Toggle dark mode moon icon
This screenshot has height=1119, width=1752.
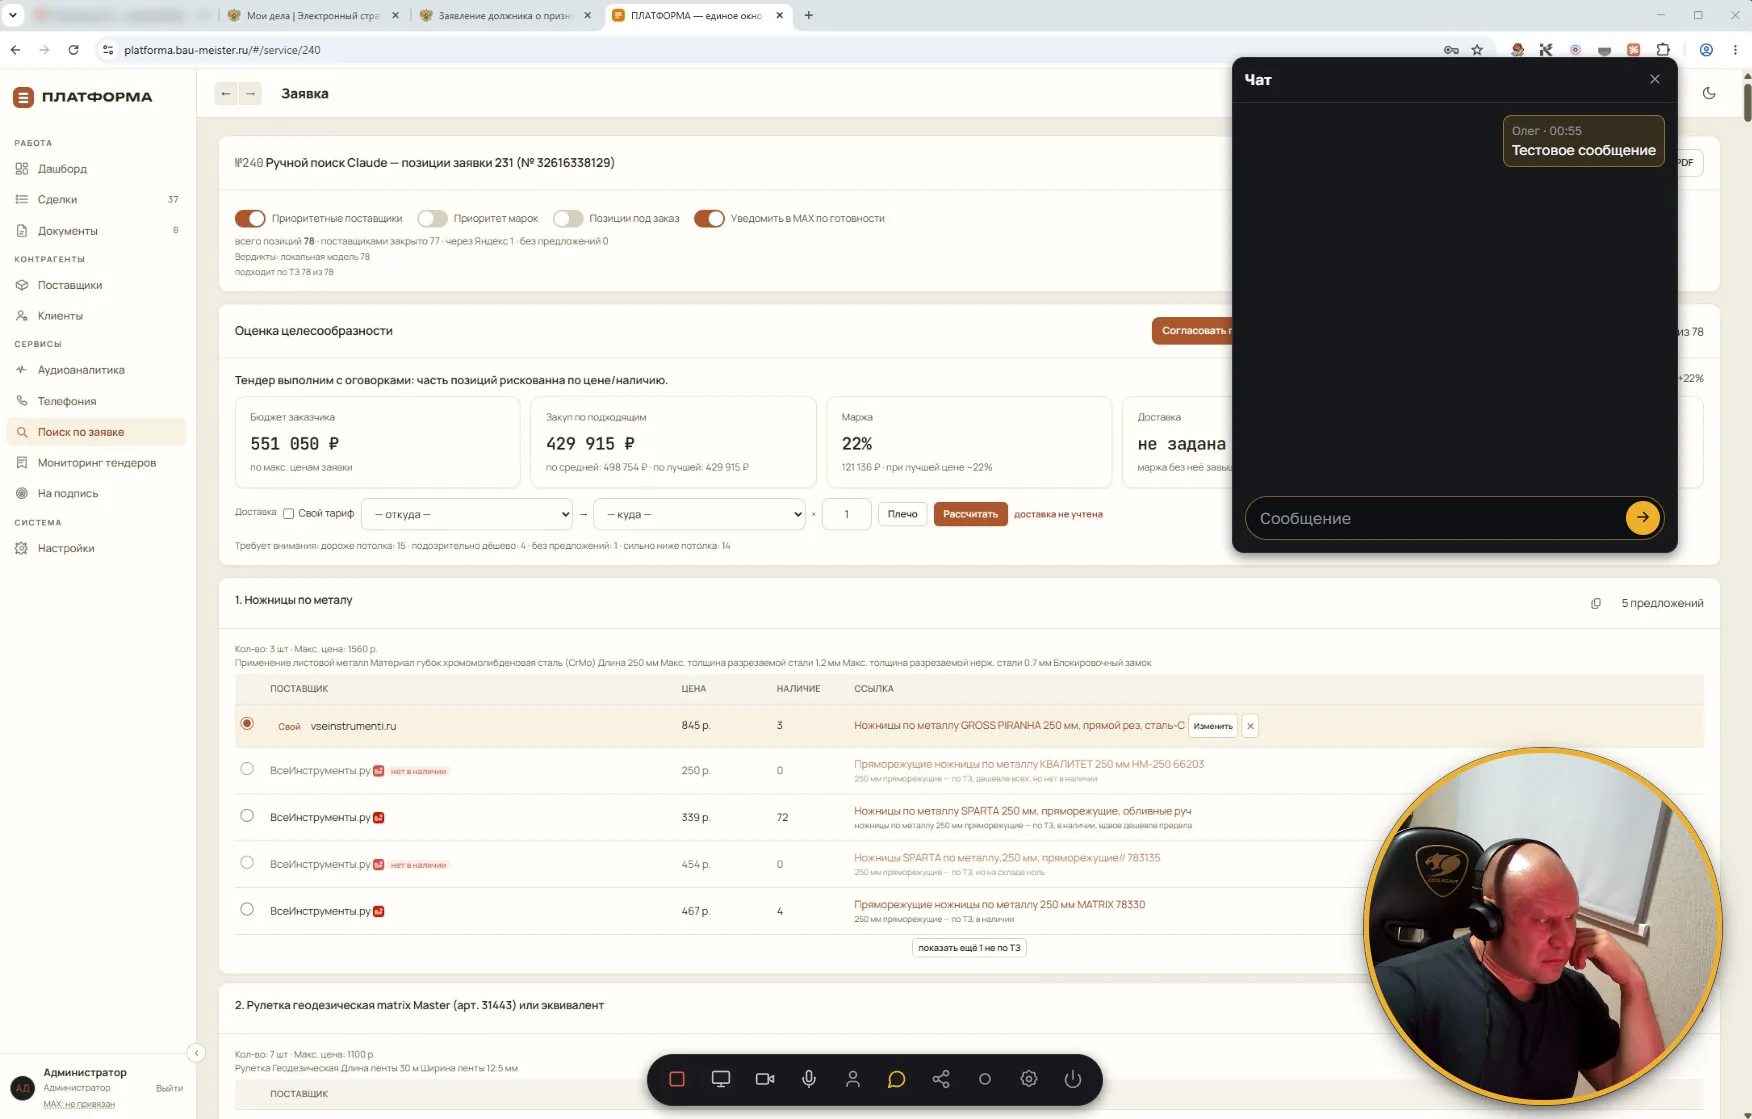(1709, 93)
